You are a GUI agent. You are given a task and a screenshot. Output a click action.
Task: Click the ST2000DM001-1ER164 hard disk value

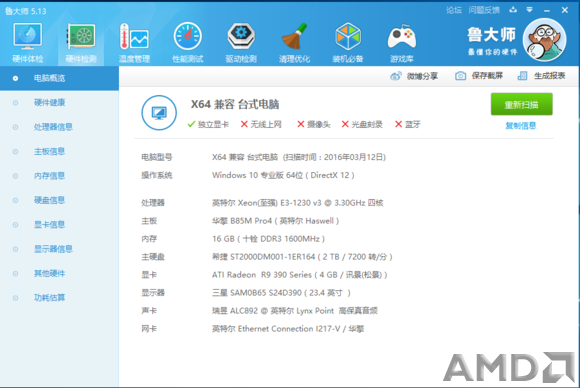click(x=302, y=257)
